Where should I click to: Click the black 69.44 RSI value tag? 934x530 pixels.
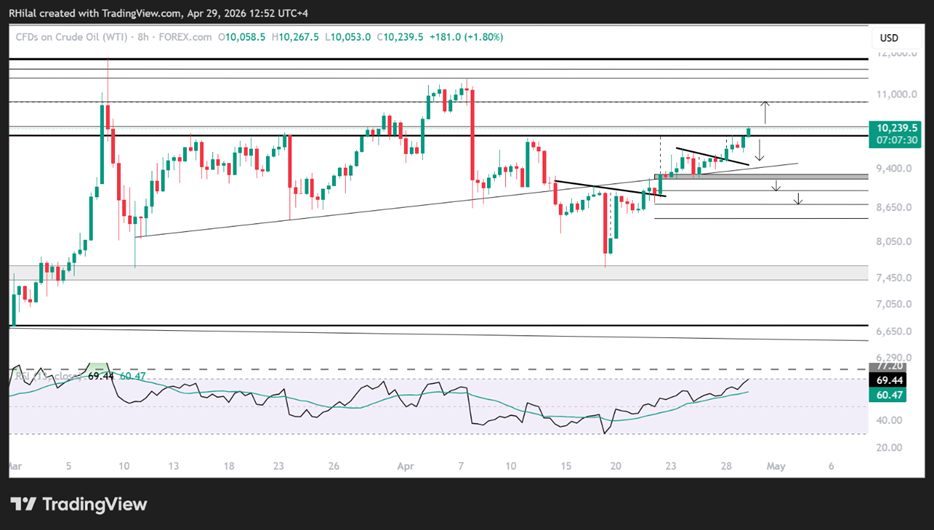tap(889, 381)
